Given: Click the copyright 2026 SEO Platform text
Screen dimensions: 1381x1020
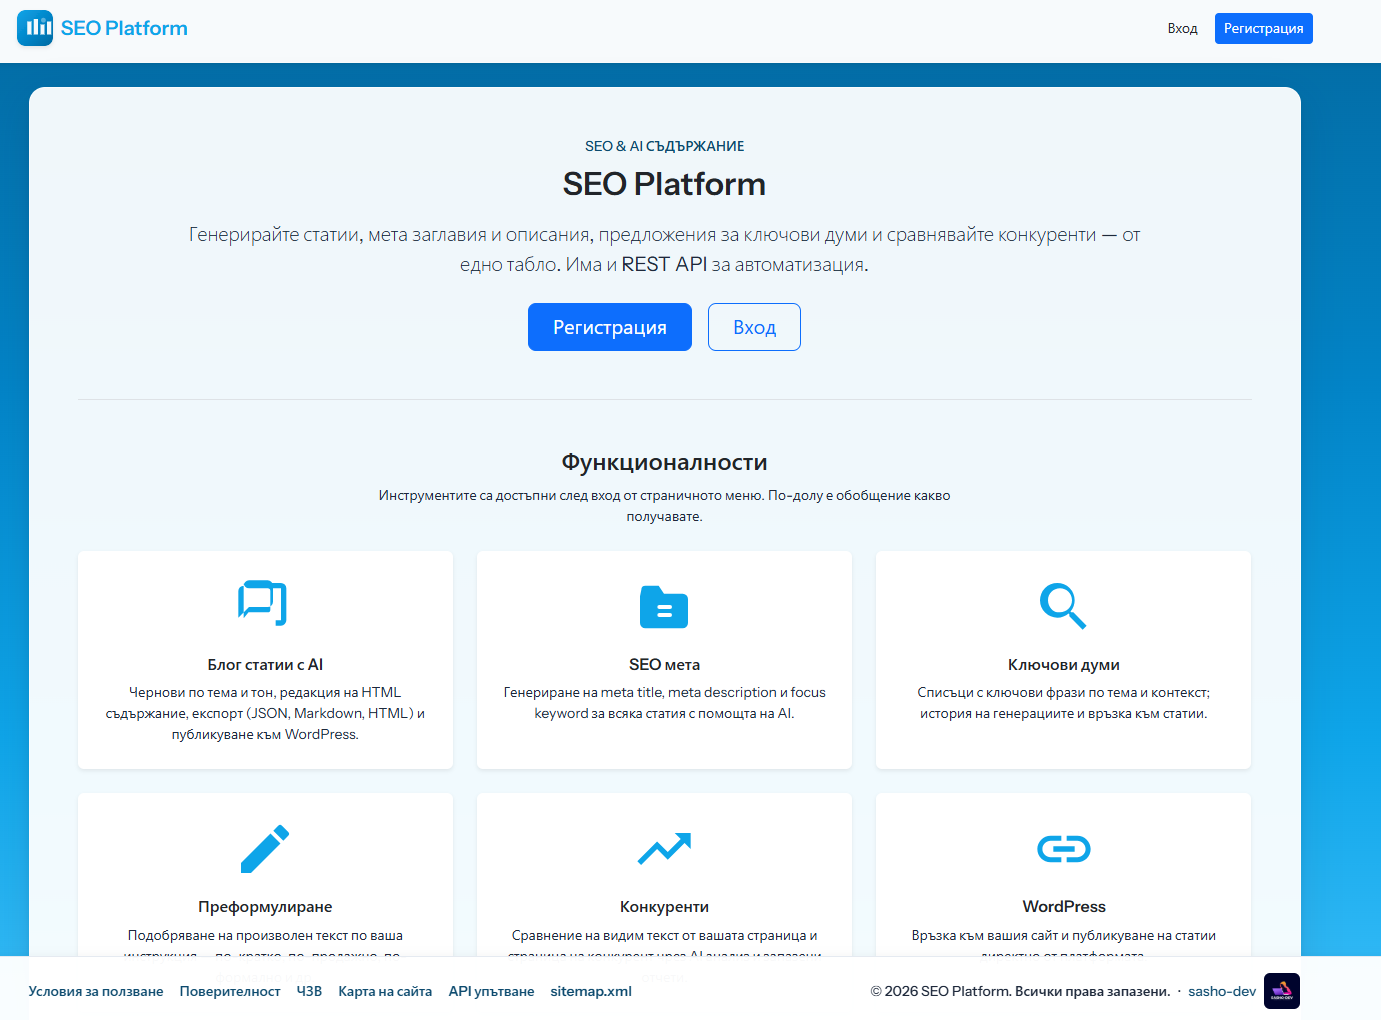Looking at the screenshot, I should 1020,991.
